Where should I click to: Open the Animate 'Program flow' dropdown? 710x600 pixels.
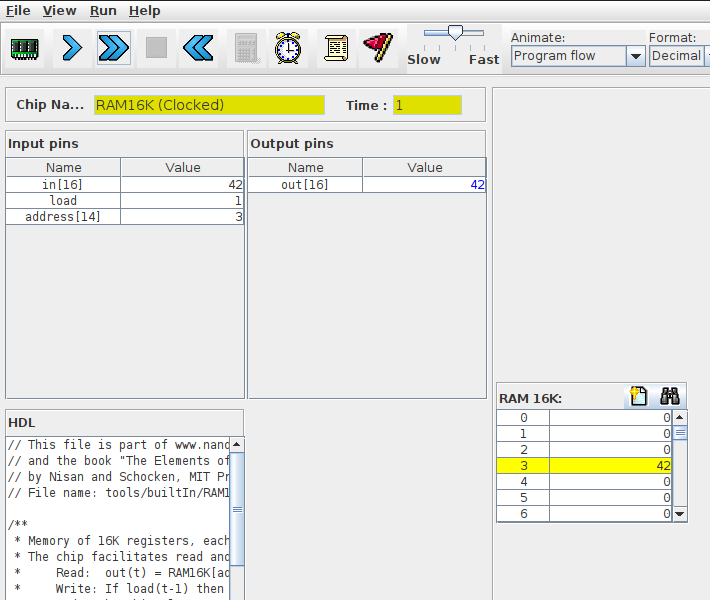[635, 56]
